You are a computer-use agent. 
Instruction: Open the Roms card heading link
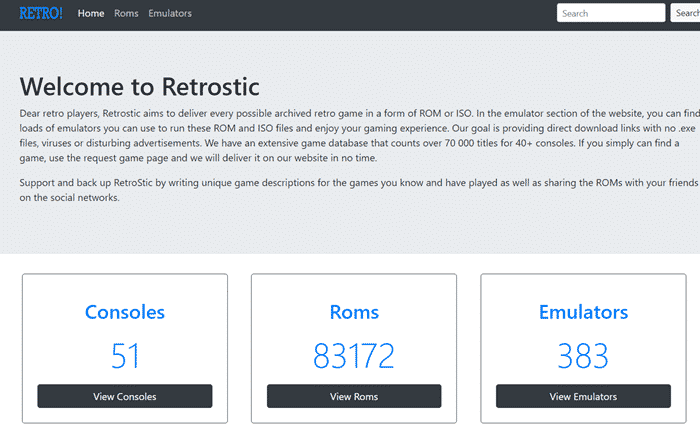tap(354, 312)
